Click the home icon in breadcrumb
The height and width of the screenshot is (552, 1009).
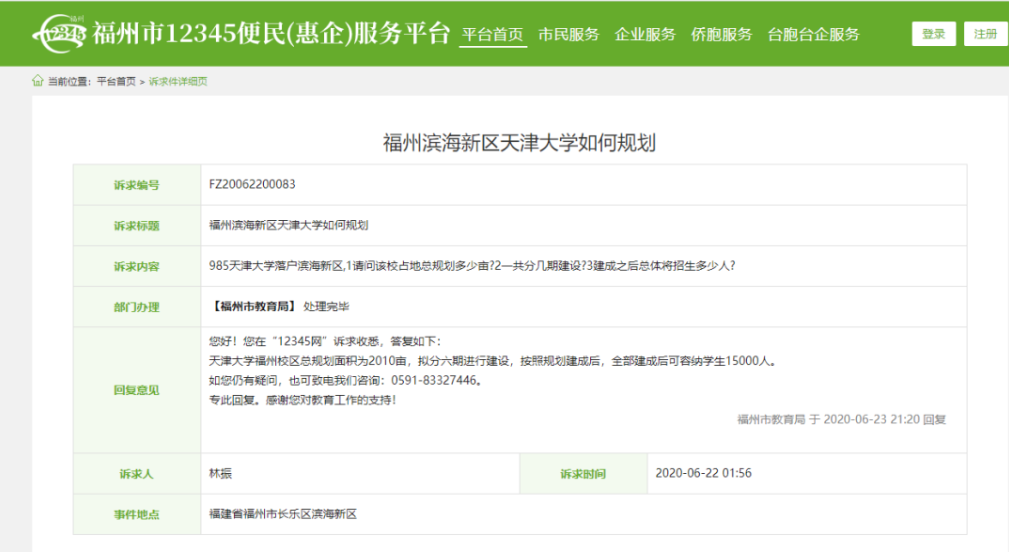pyautogui.click(x=38, y=81)
